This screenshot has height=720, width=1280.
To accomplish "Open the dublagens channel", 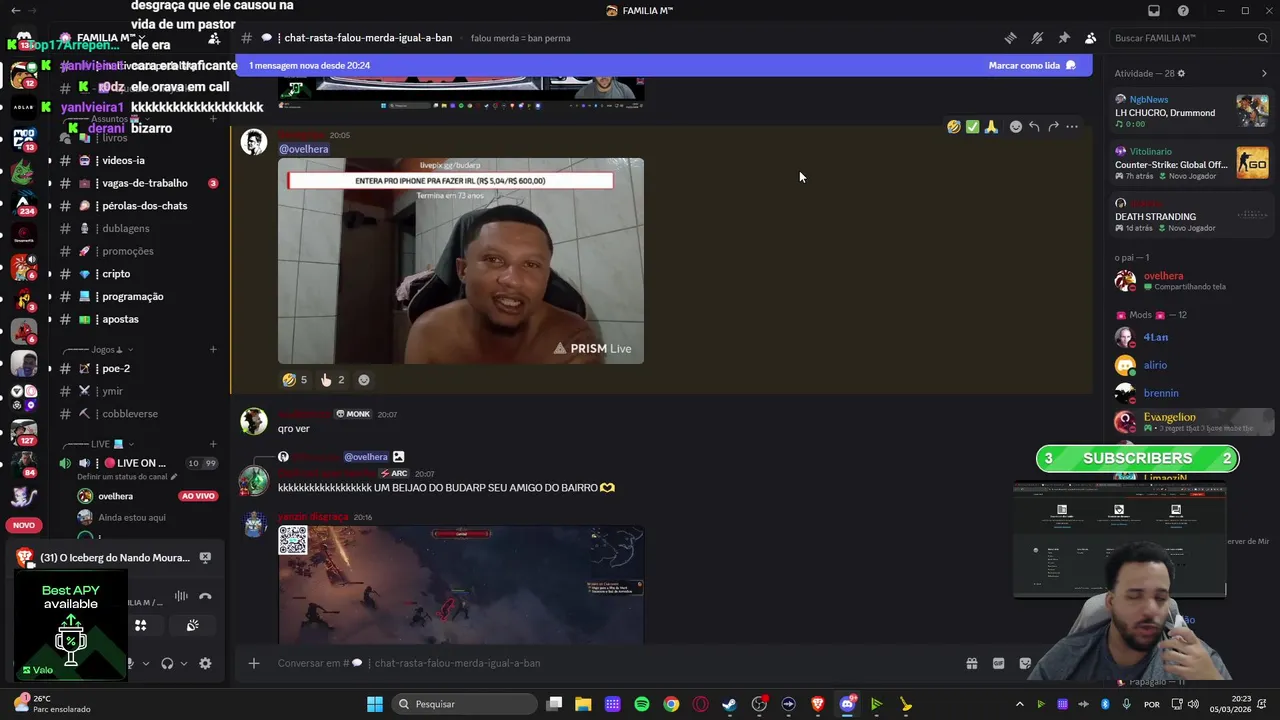I will pyautogui.click(x=140, y=228).
